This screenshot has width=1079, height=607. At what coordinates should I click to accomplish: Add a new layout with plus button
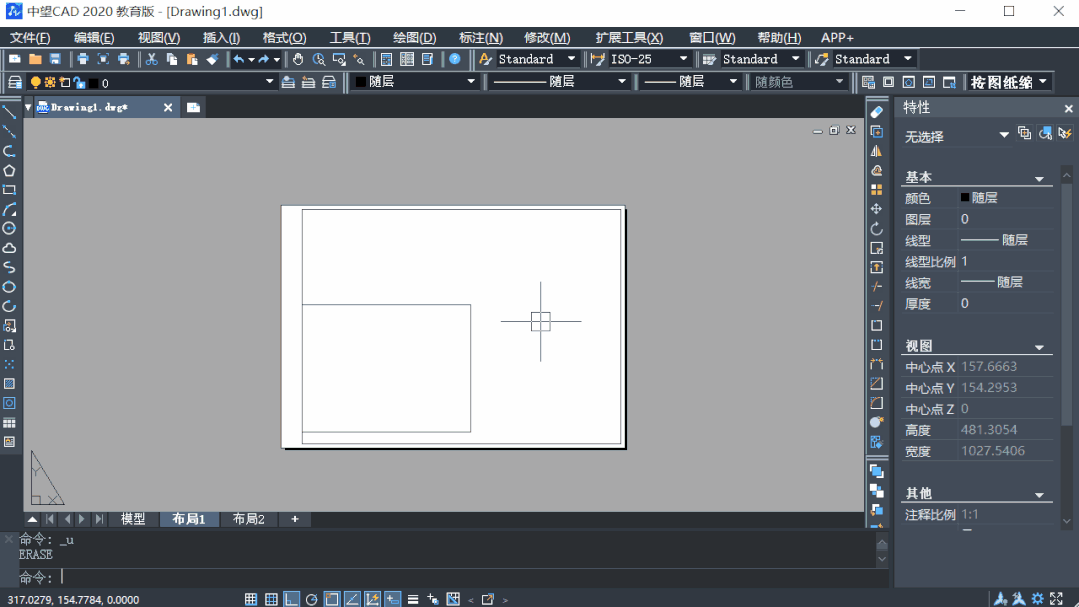(295, 519)
